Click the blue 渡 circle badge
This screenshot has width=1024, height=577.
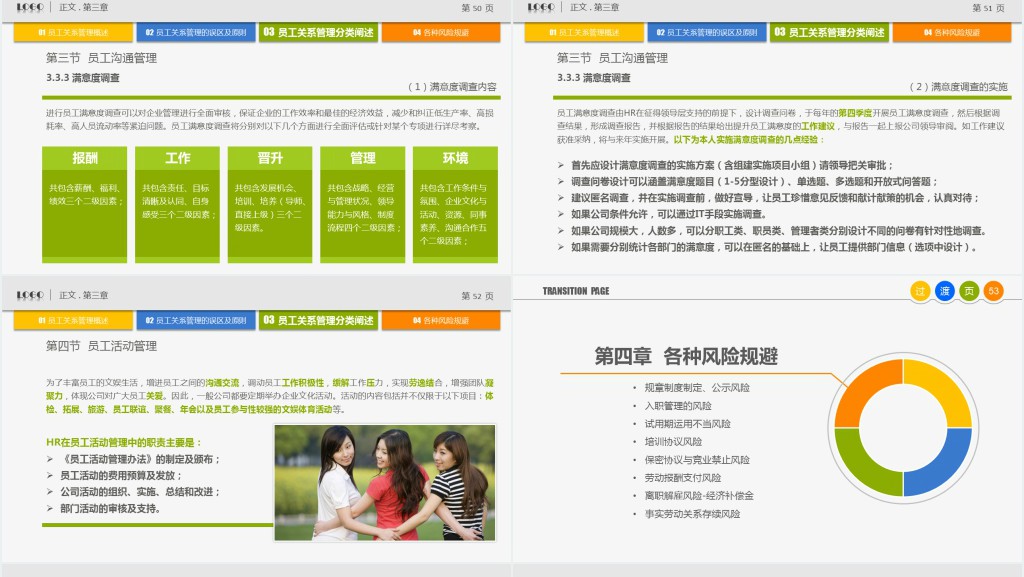[x=944, y=291]
